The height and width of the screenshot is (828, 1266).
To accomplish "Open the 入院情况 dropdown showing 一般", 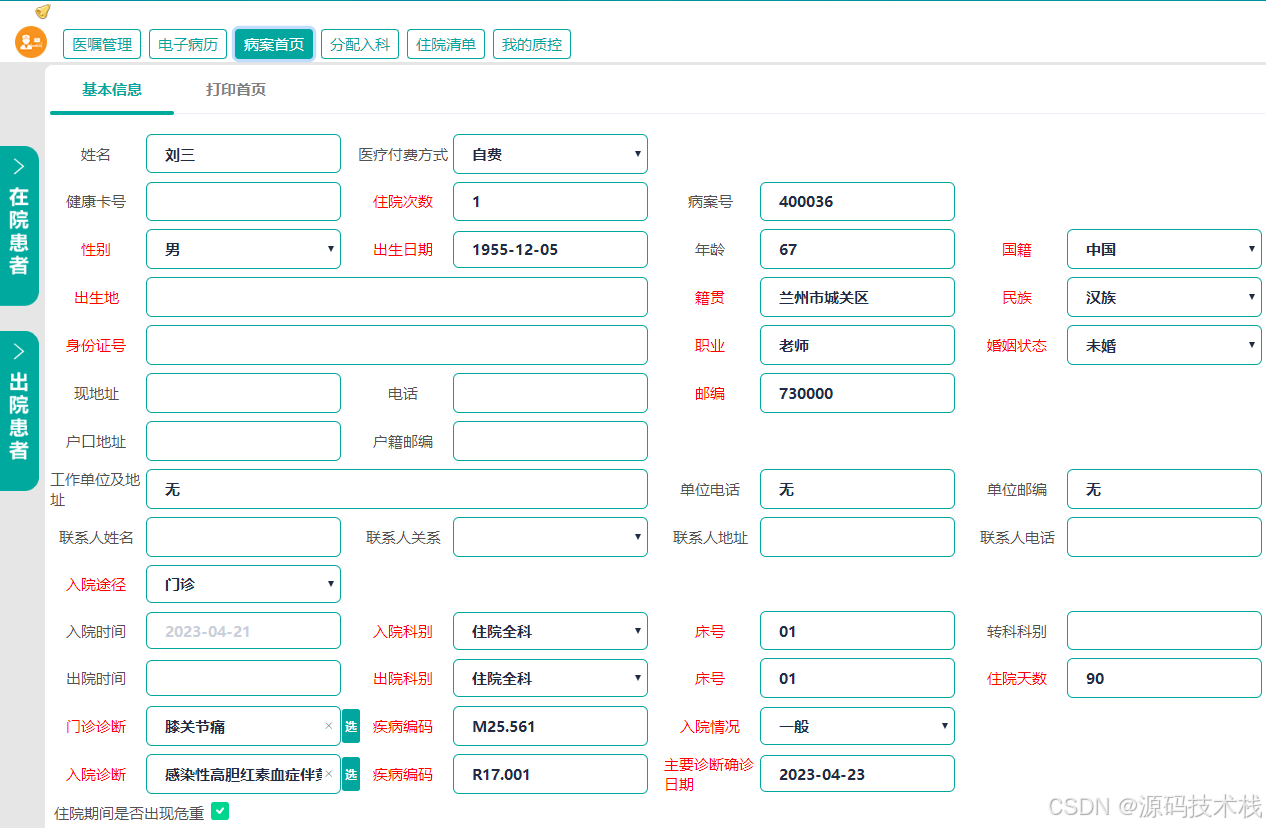I will point(857,726).
